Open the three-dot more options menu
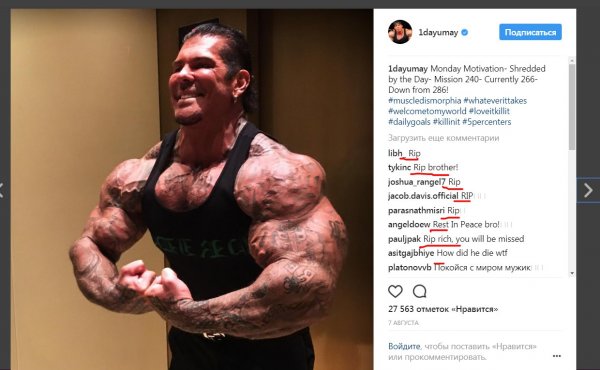 557,356
